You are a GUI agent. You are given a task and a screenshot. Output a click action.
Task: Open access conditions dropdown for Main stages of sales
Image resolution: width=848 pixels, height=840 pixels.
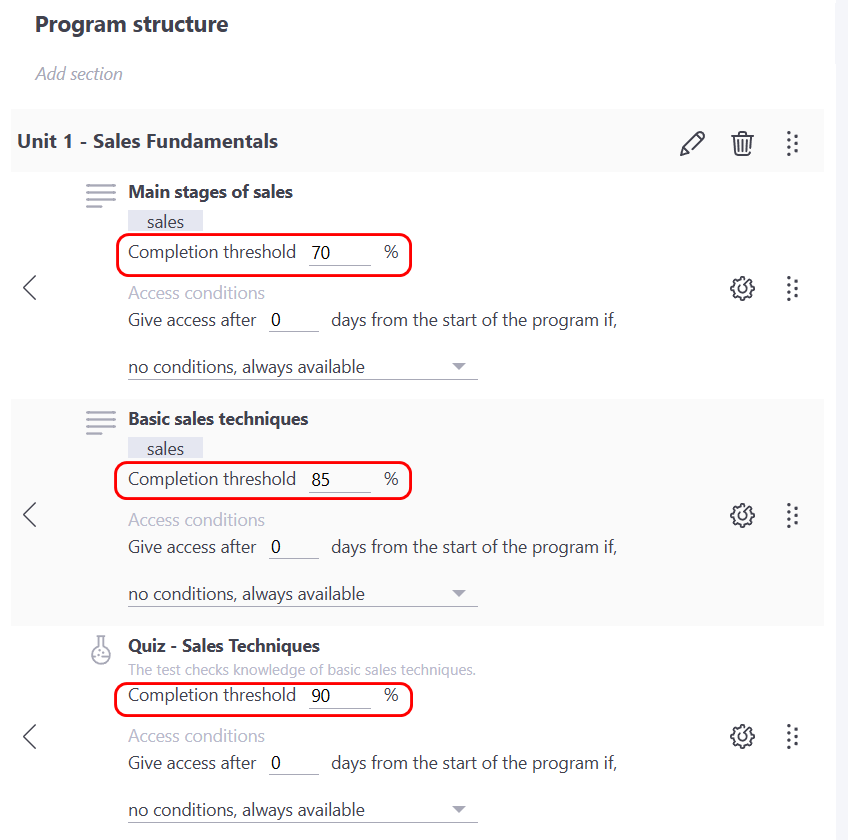click(302, 367)
